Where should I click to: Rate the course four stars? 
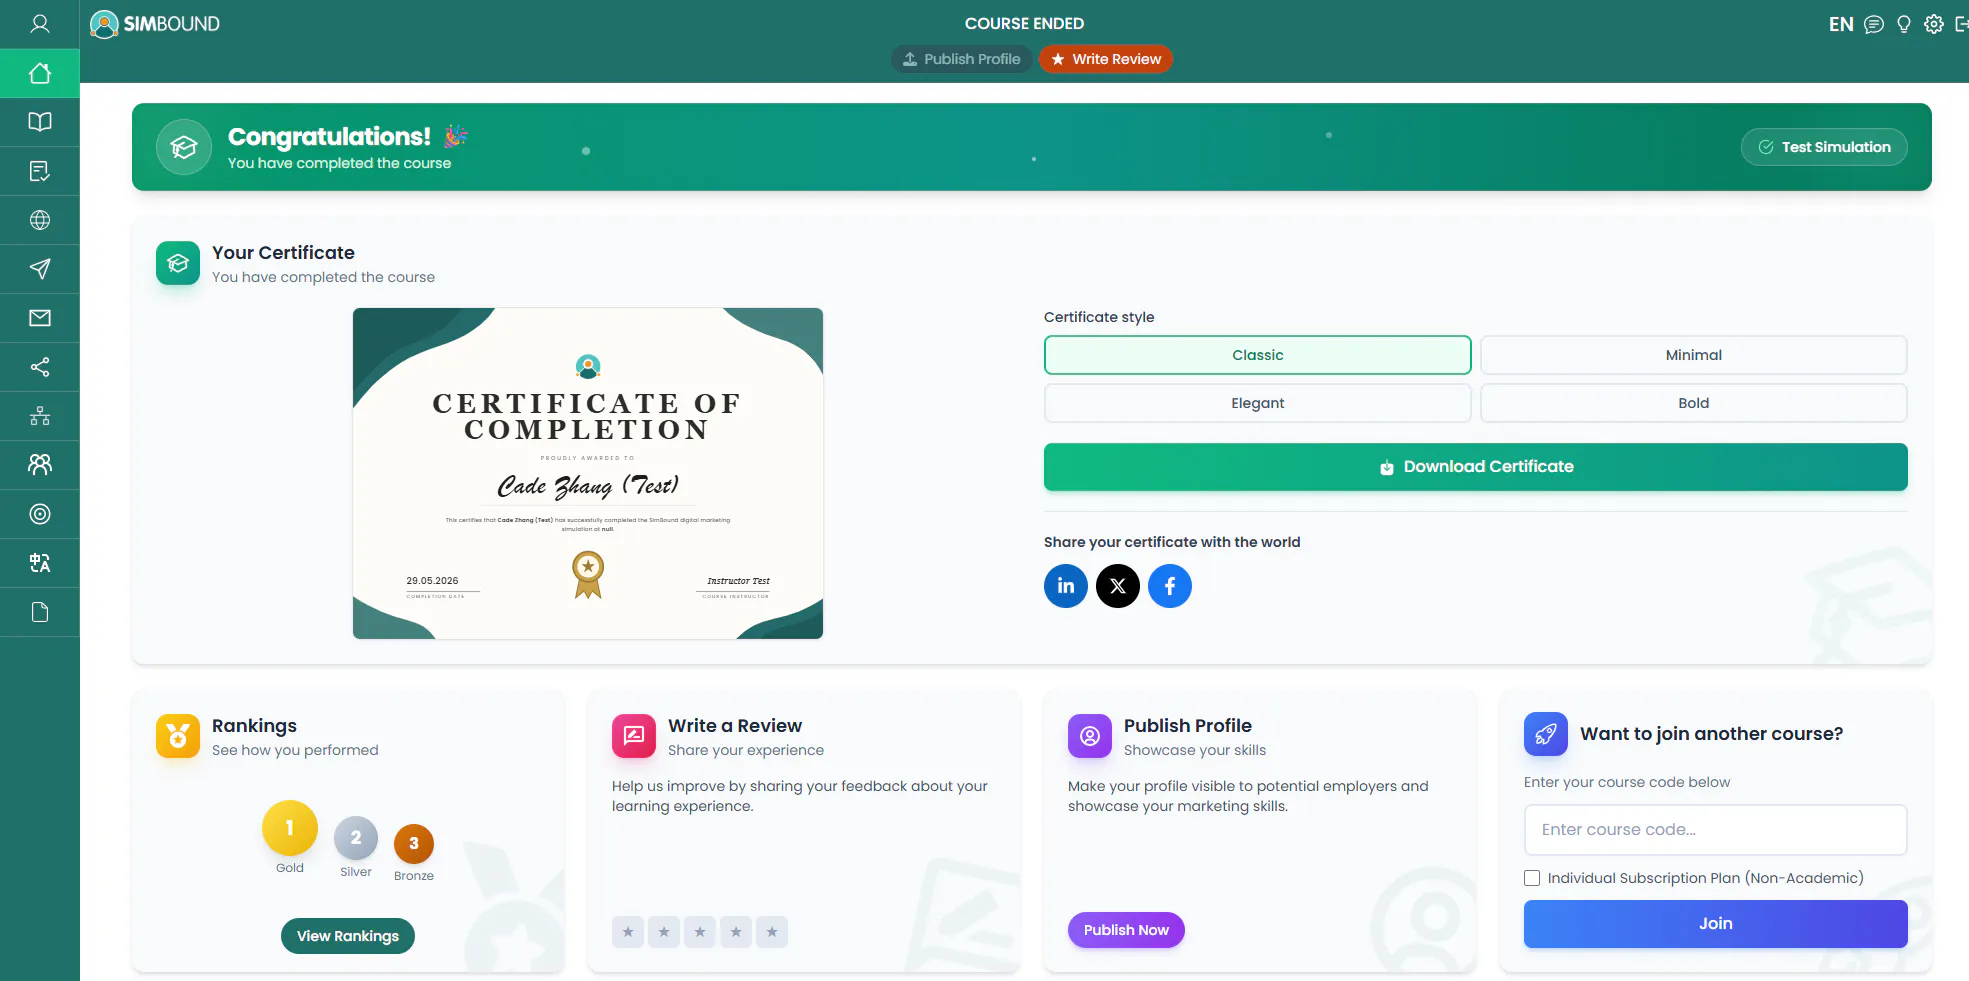coord(736,932)
